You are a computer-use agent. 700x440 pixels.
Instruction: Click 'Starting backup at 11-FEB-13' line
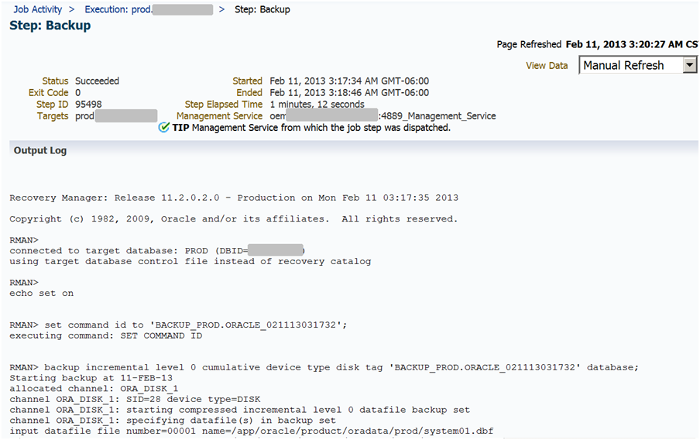pos(91,378)
